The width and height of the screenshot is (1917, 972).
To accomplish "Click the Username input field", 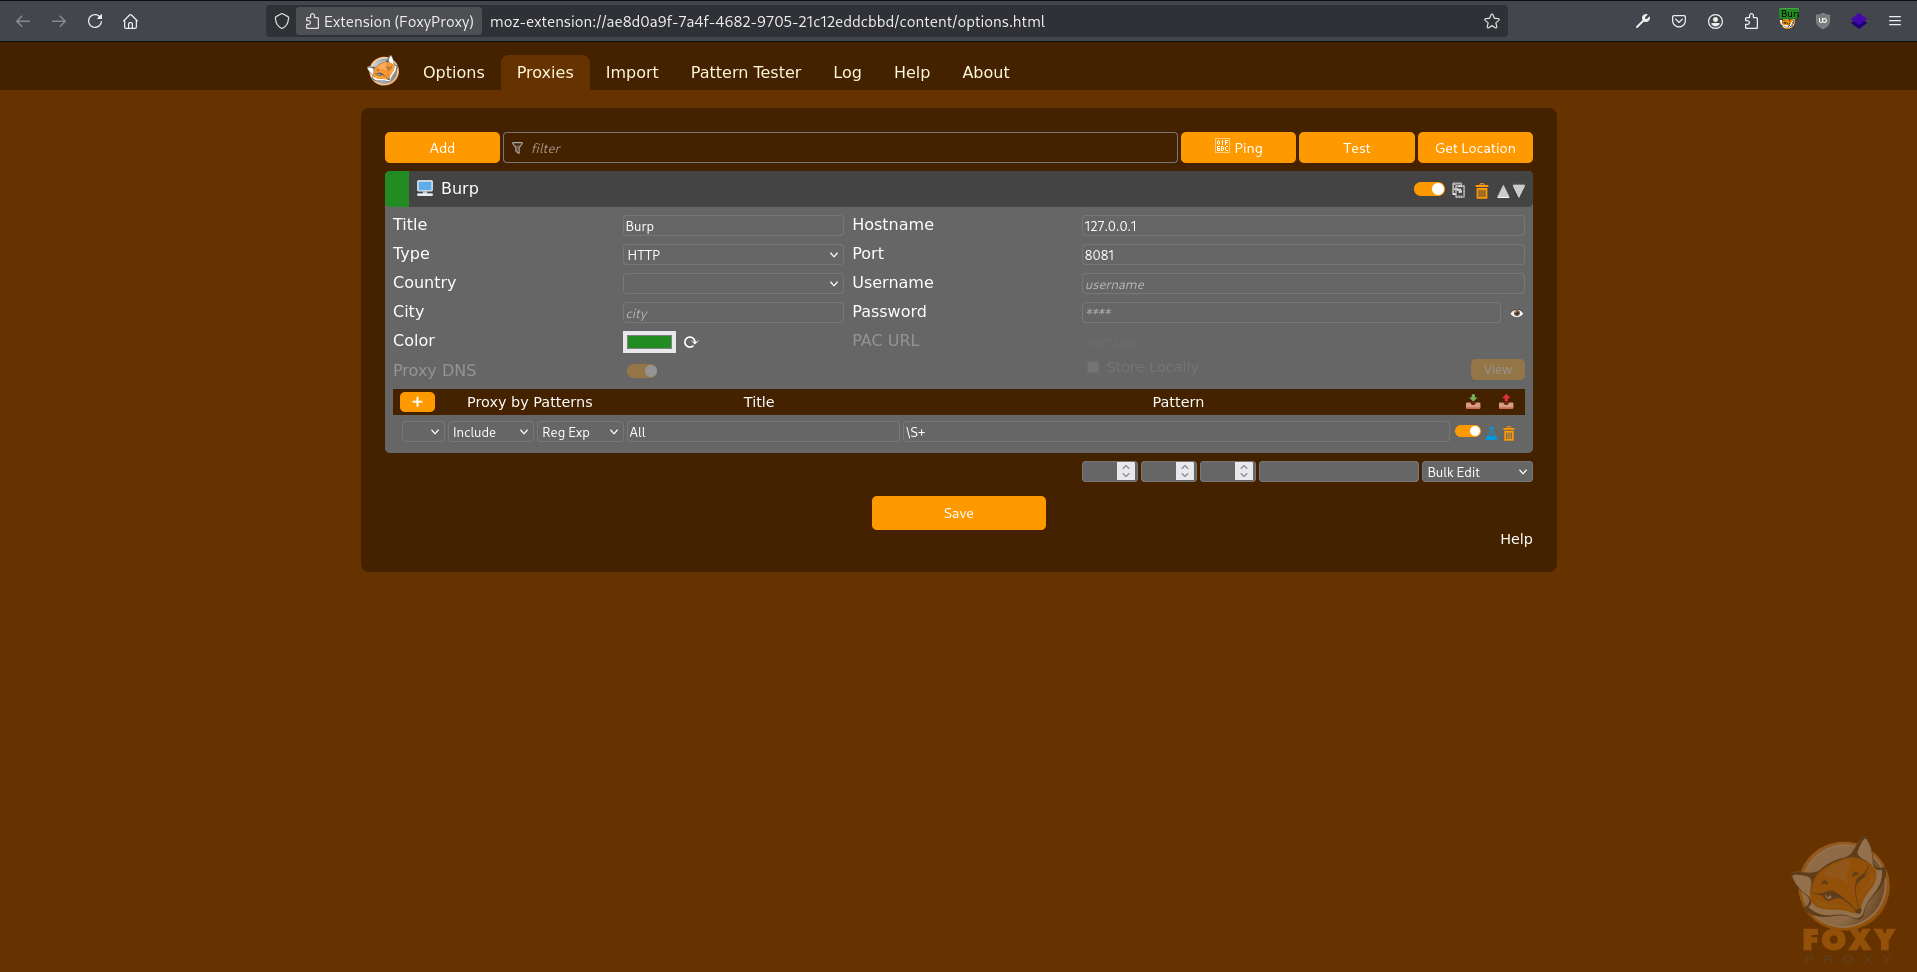I will [x=1303, y=284].
